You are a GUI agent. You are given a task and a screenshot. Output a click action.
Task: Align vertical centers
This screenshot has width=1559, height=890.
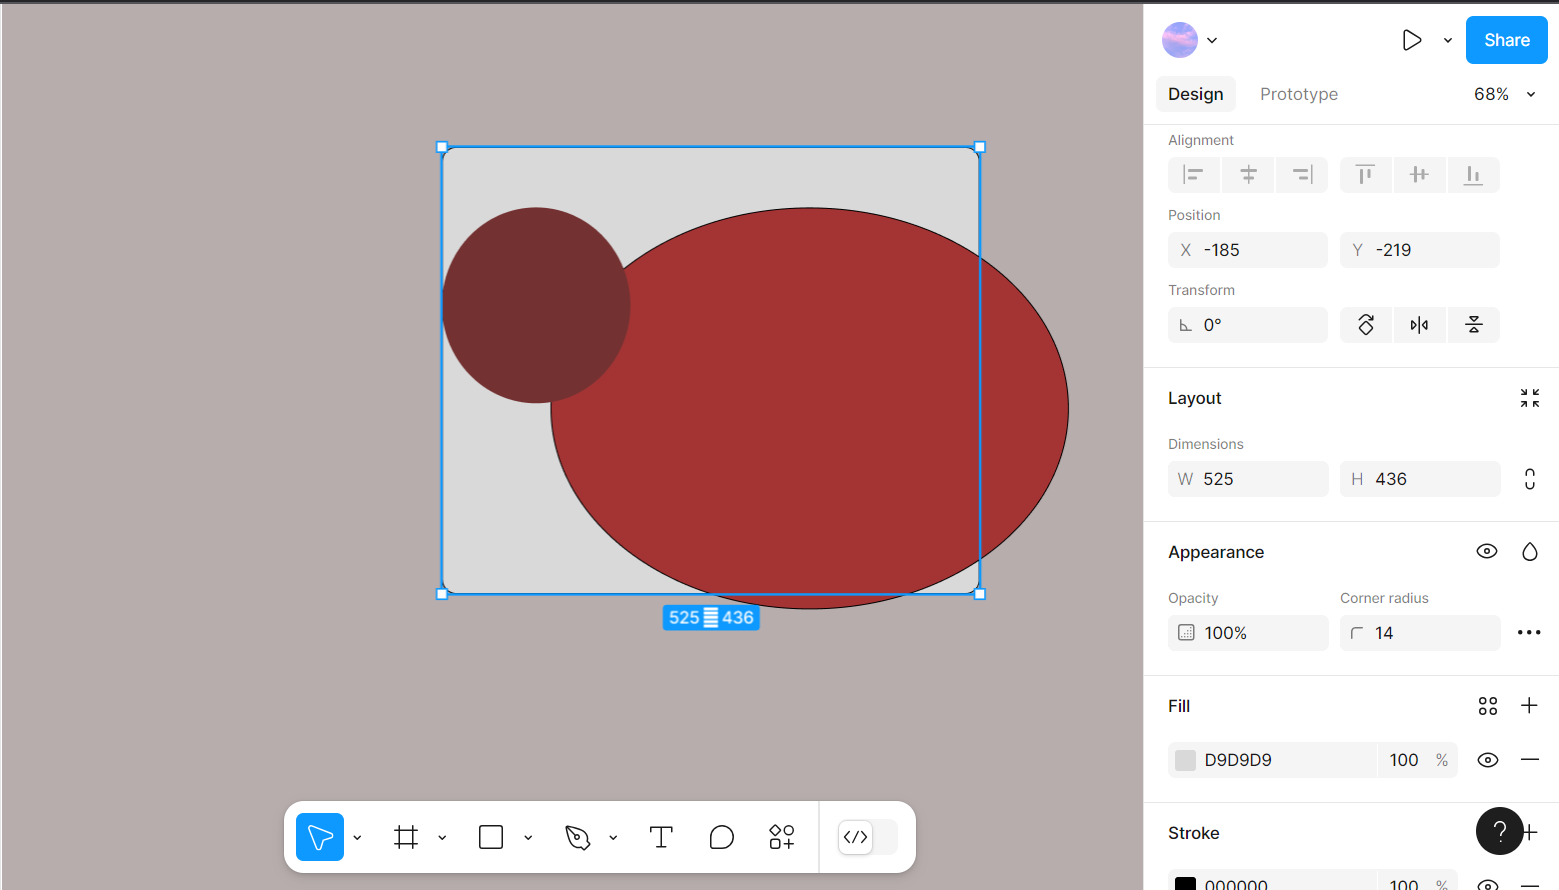[x=1419, y=175]
